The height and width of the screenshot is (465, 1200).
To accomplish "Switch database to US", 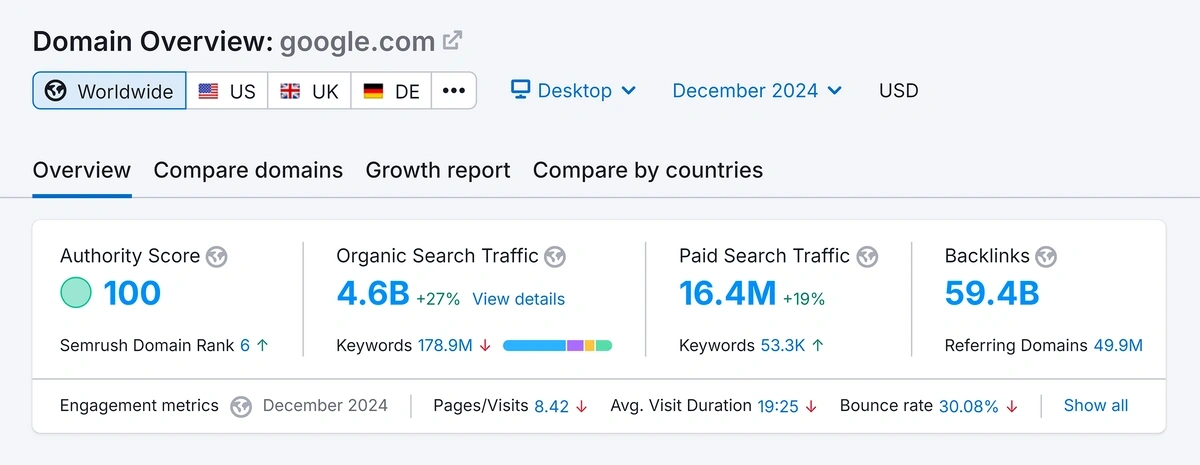I will pos(227,90).
